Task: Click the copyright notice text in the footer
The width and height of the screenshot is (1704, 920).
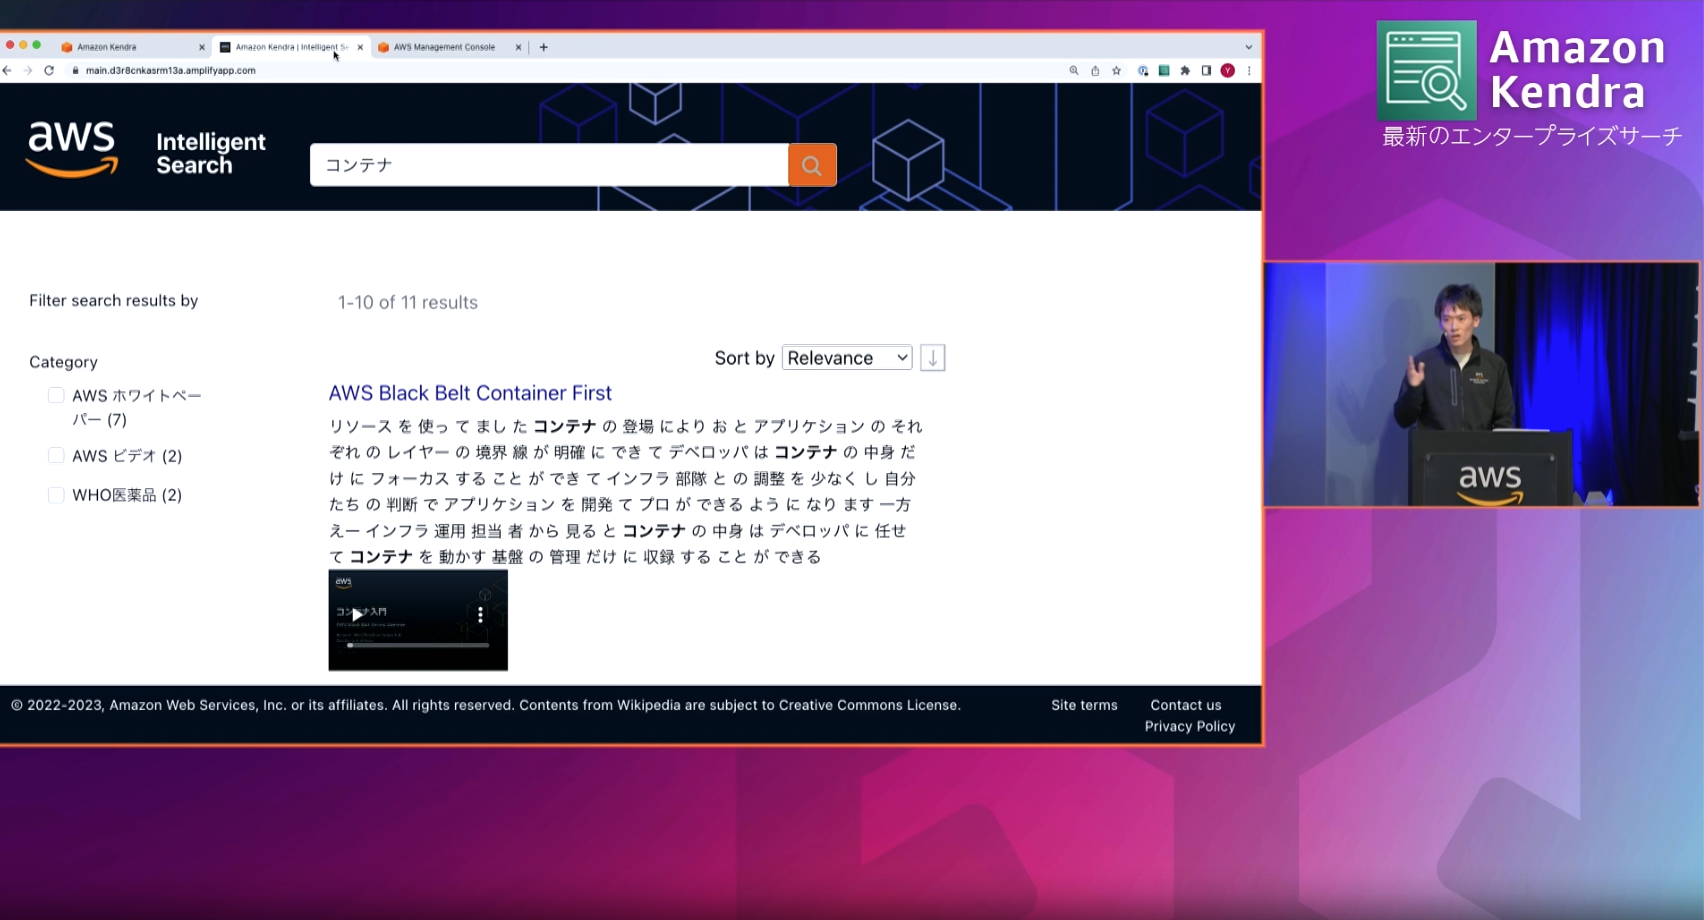Action: tap(486, 705)
